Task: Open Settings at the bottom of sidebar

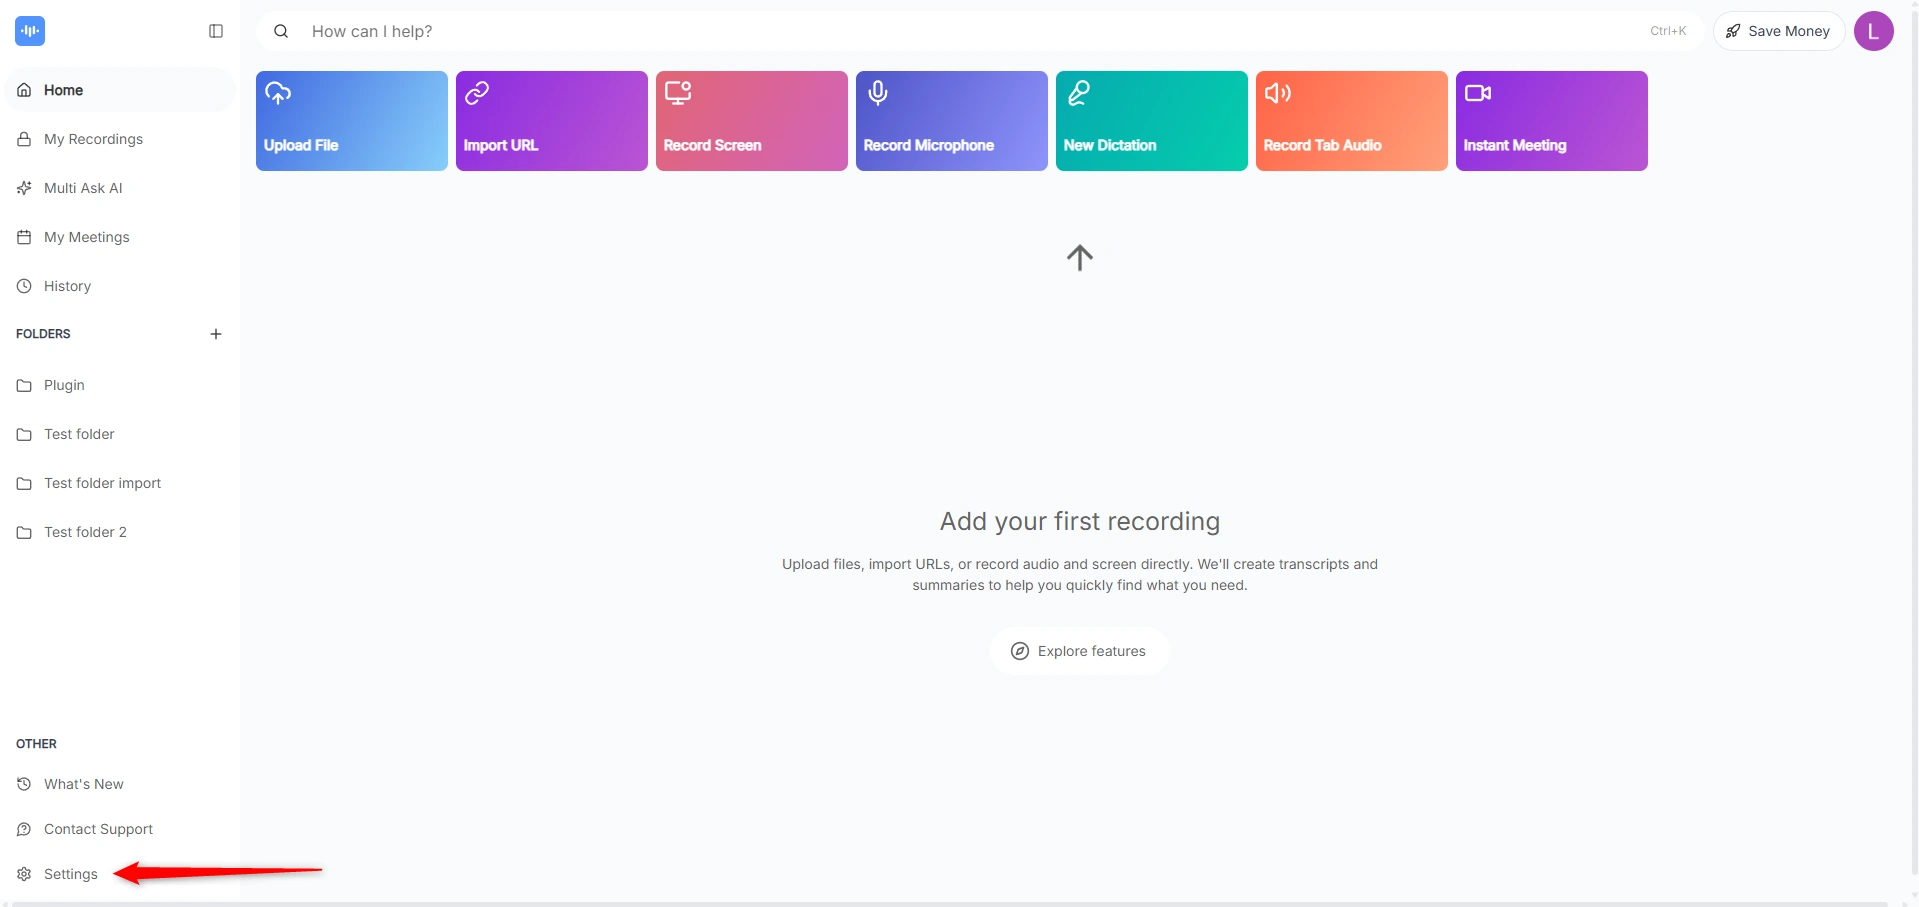Action: 69,873
